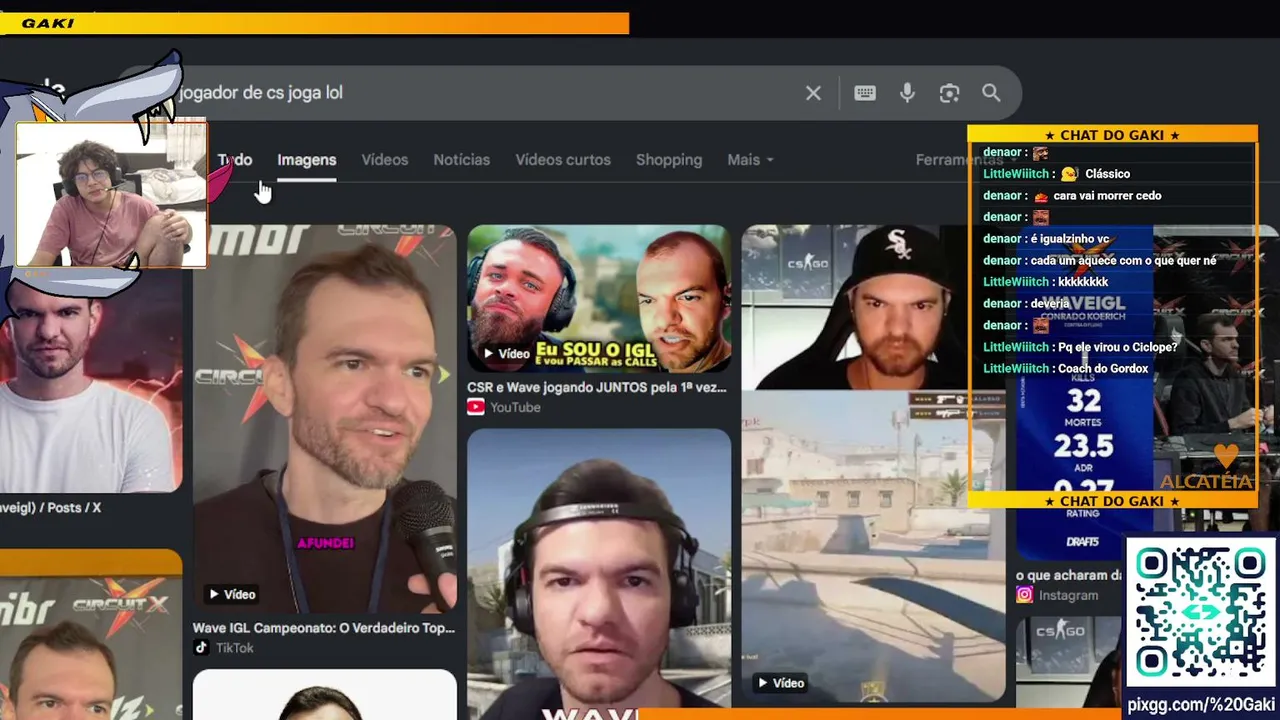The image size is (1280, 720).
Task: Start voice search with the microphone icon
Action: pos(907,93)
